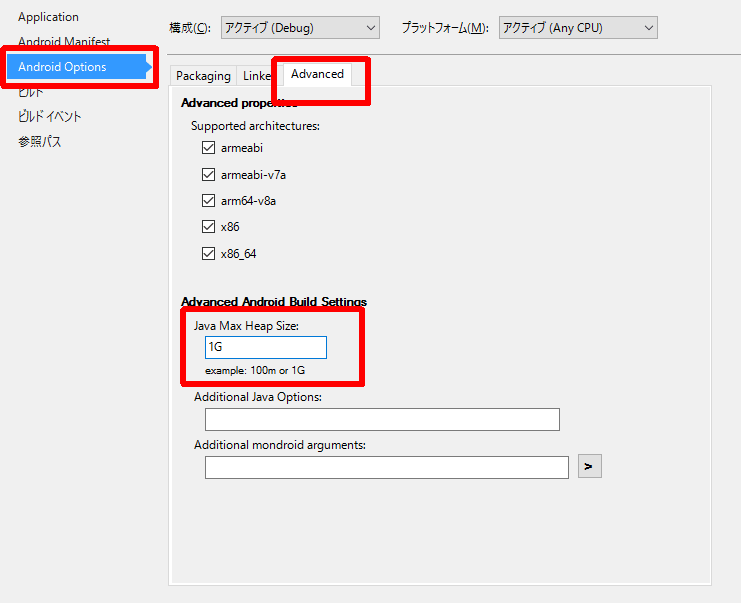Switch to the Advanced tab
Image resolution: width=741 pixels, height=603 pixels.
[317, 74]
